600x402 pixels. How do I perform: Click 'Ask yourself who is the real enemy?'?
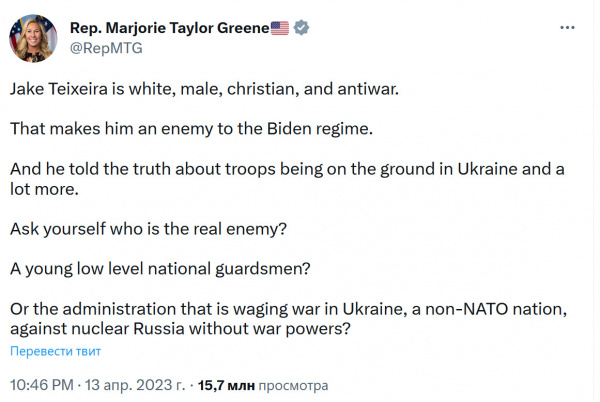click(x=149, y=229)
